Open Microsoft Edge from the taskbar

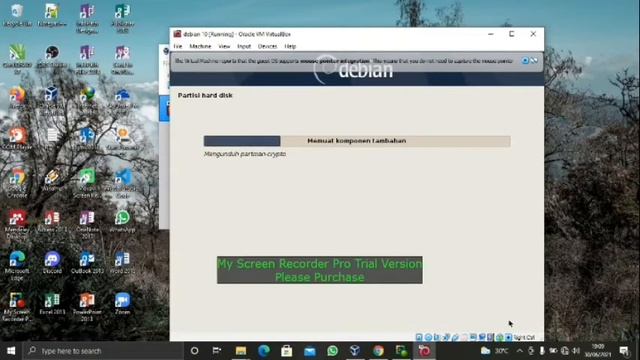pos(264,351)
